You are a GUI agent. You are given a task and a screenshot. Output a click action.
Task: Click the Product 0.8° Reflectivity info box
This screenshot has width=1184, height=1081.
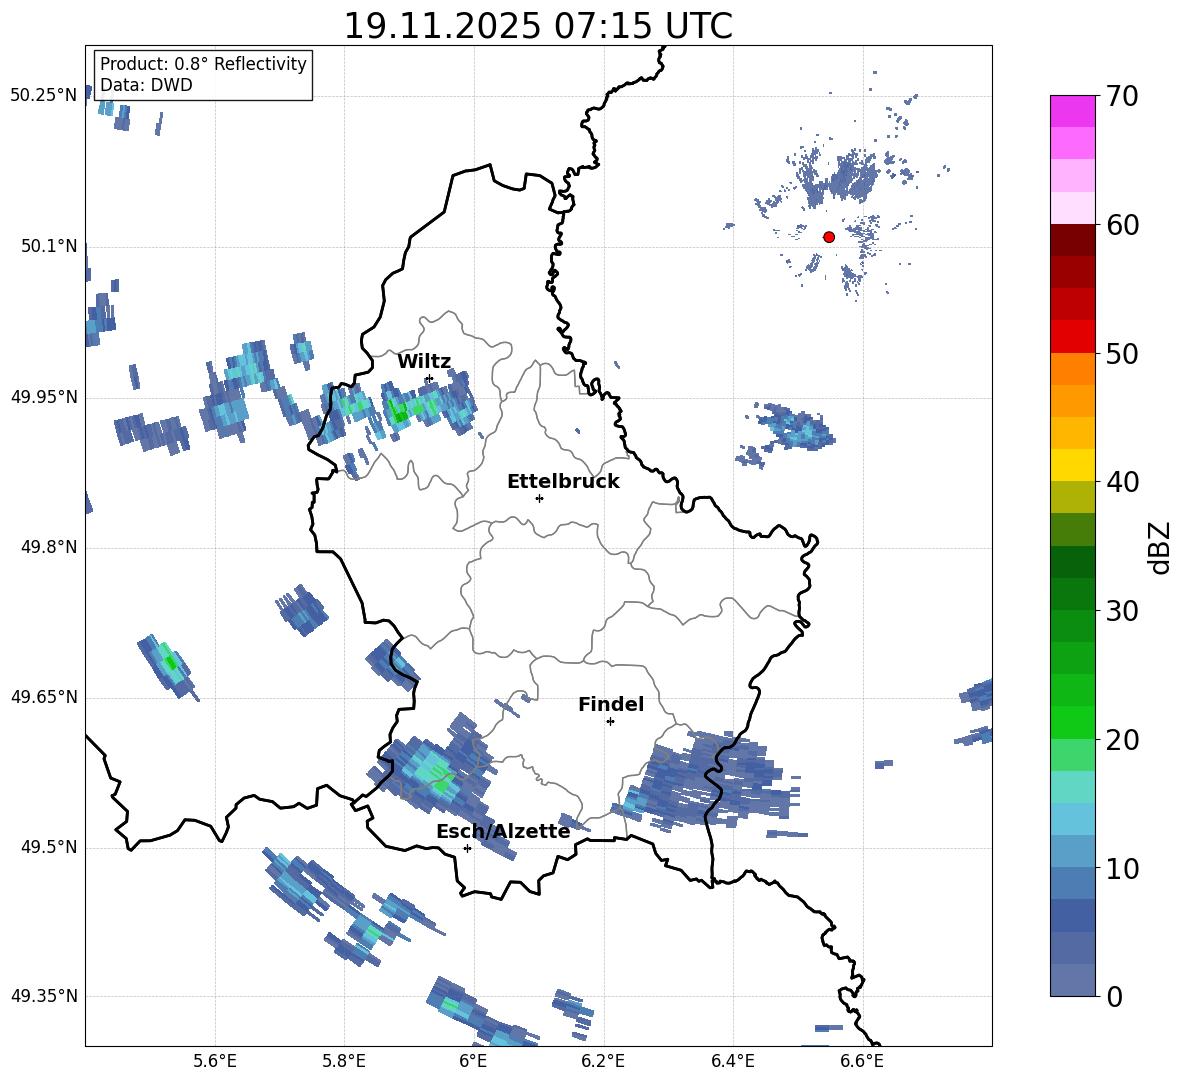pos(203,75)
